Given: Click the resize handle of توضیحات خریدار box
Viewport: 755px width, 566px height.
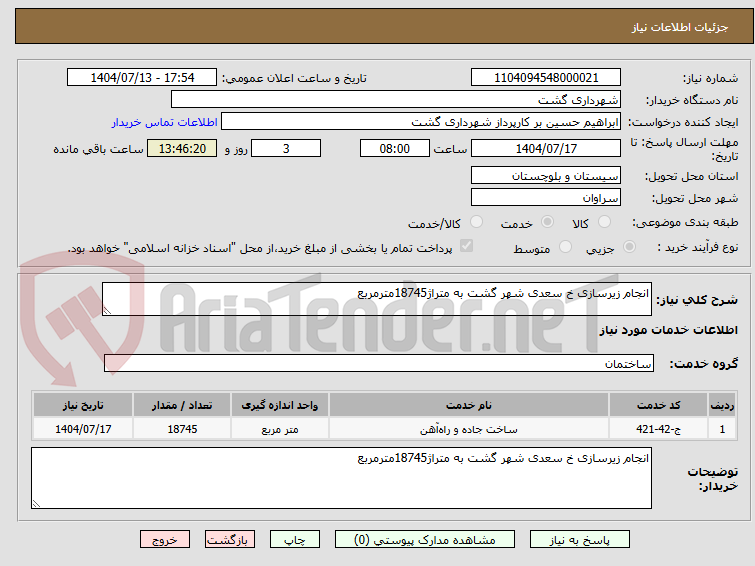Looking at the screenshot, I should 37,503.
